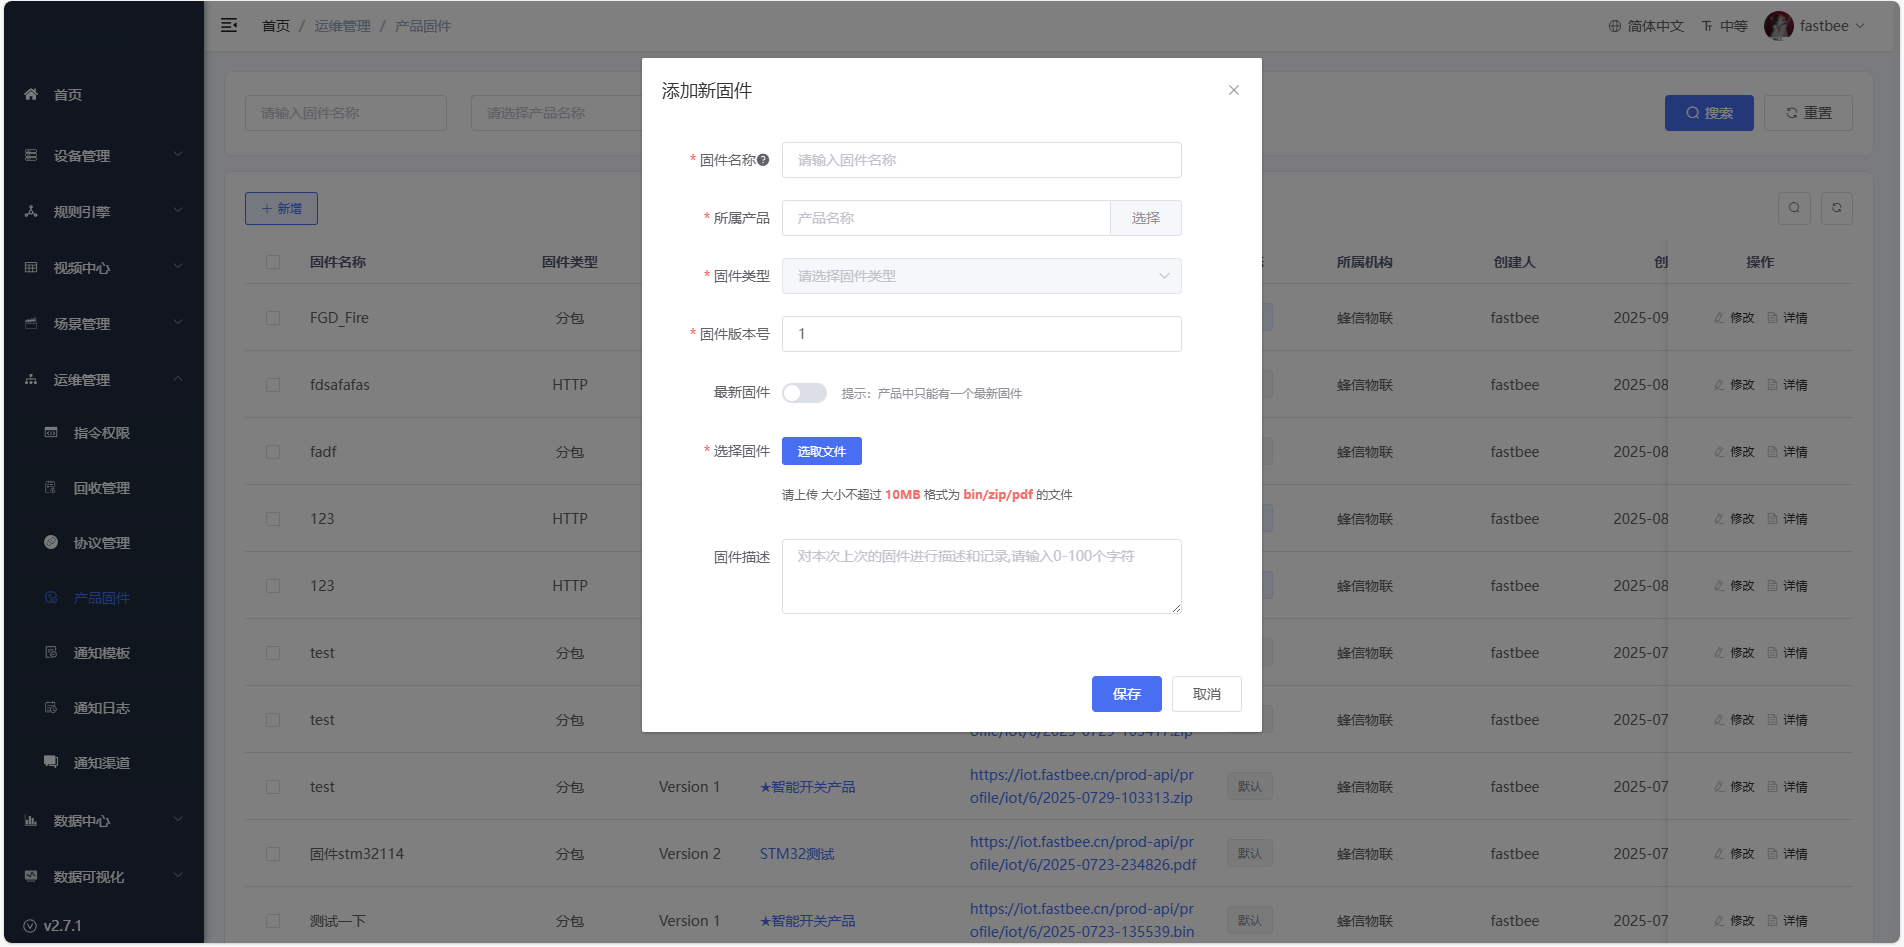Expand the 设备管理 sidebar menu
1904x947 pixels.
[x=102, y=156]
